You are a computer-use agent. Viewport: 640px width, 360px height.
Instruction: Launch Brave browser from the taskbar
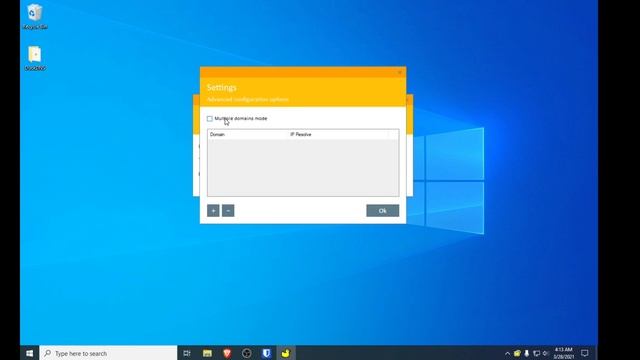(x=227, y=353)
